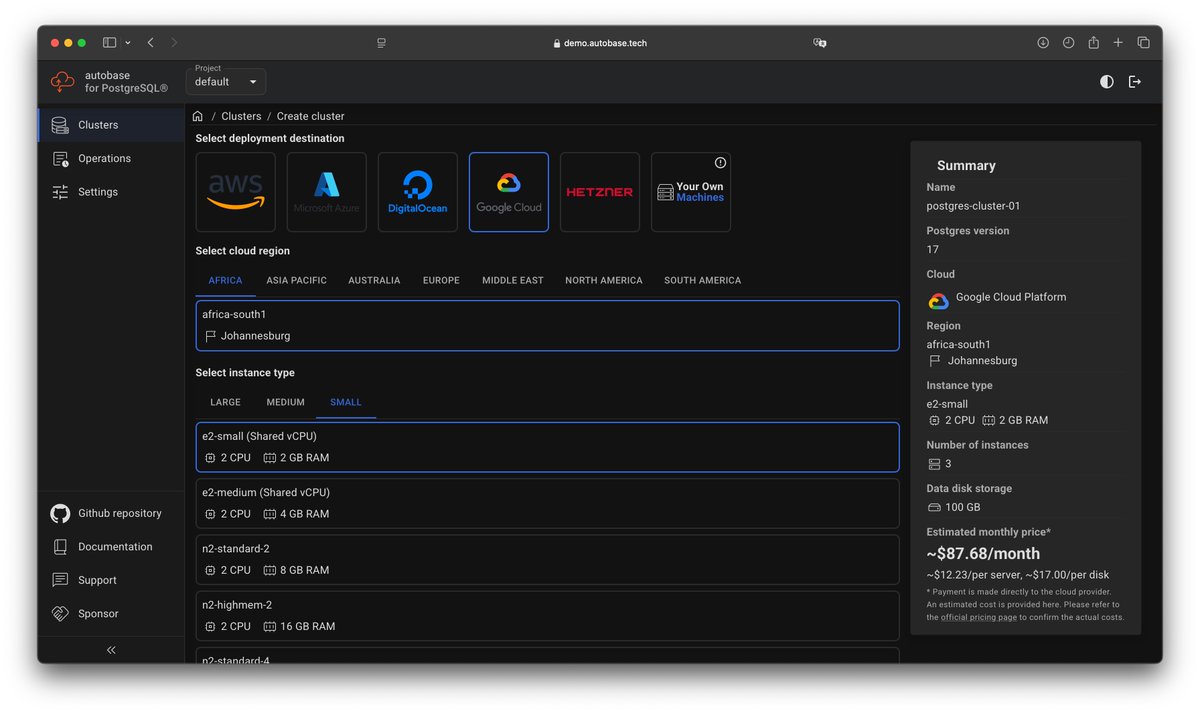Switch to the AUSTRALIA region tab
This screenshot has height=713, width=1200.
pyautogui.click(x=374, y=280)
